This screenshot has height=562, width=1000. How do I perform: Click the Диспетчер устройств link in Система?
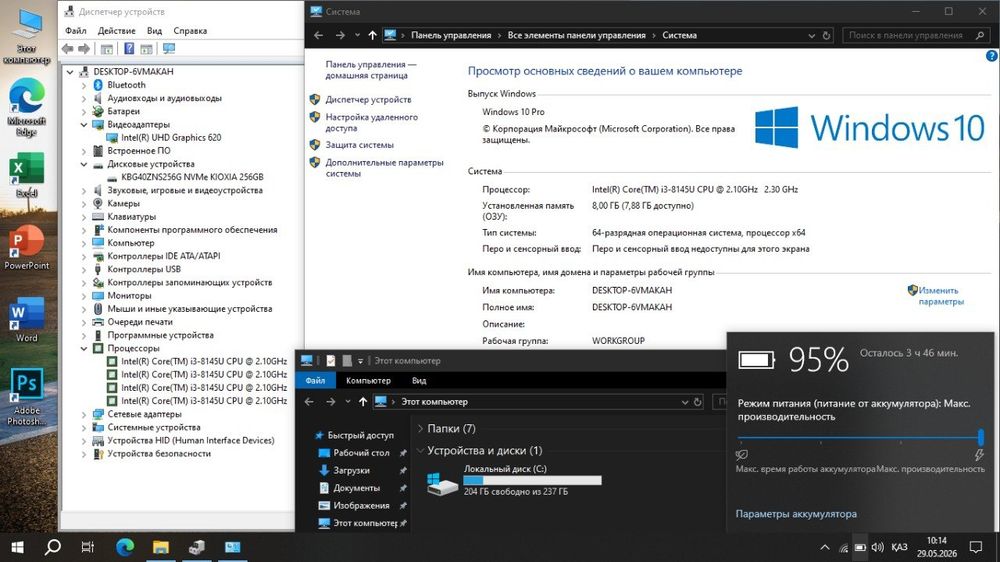368,100
